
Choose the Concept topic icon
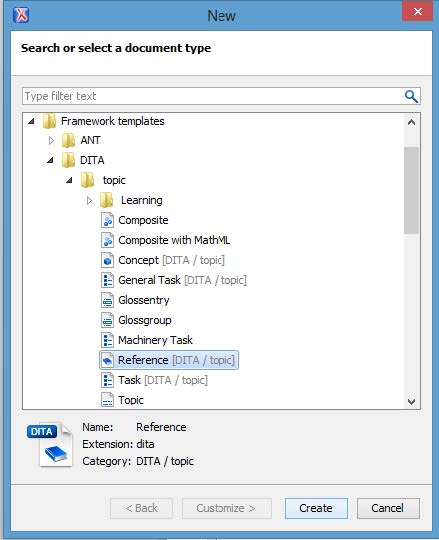107,260
